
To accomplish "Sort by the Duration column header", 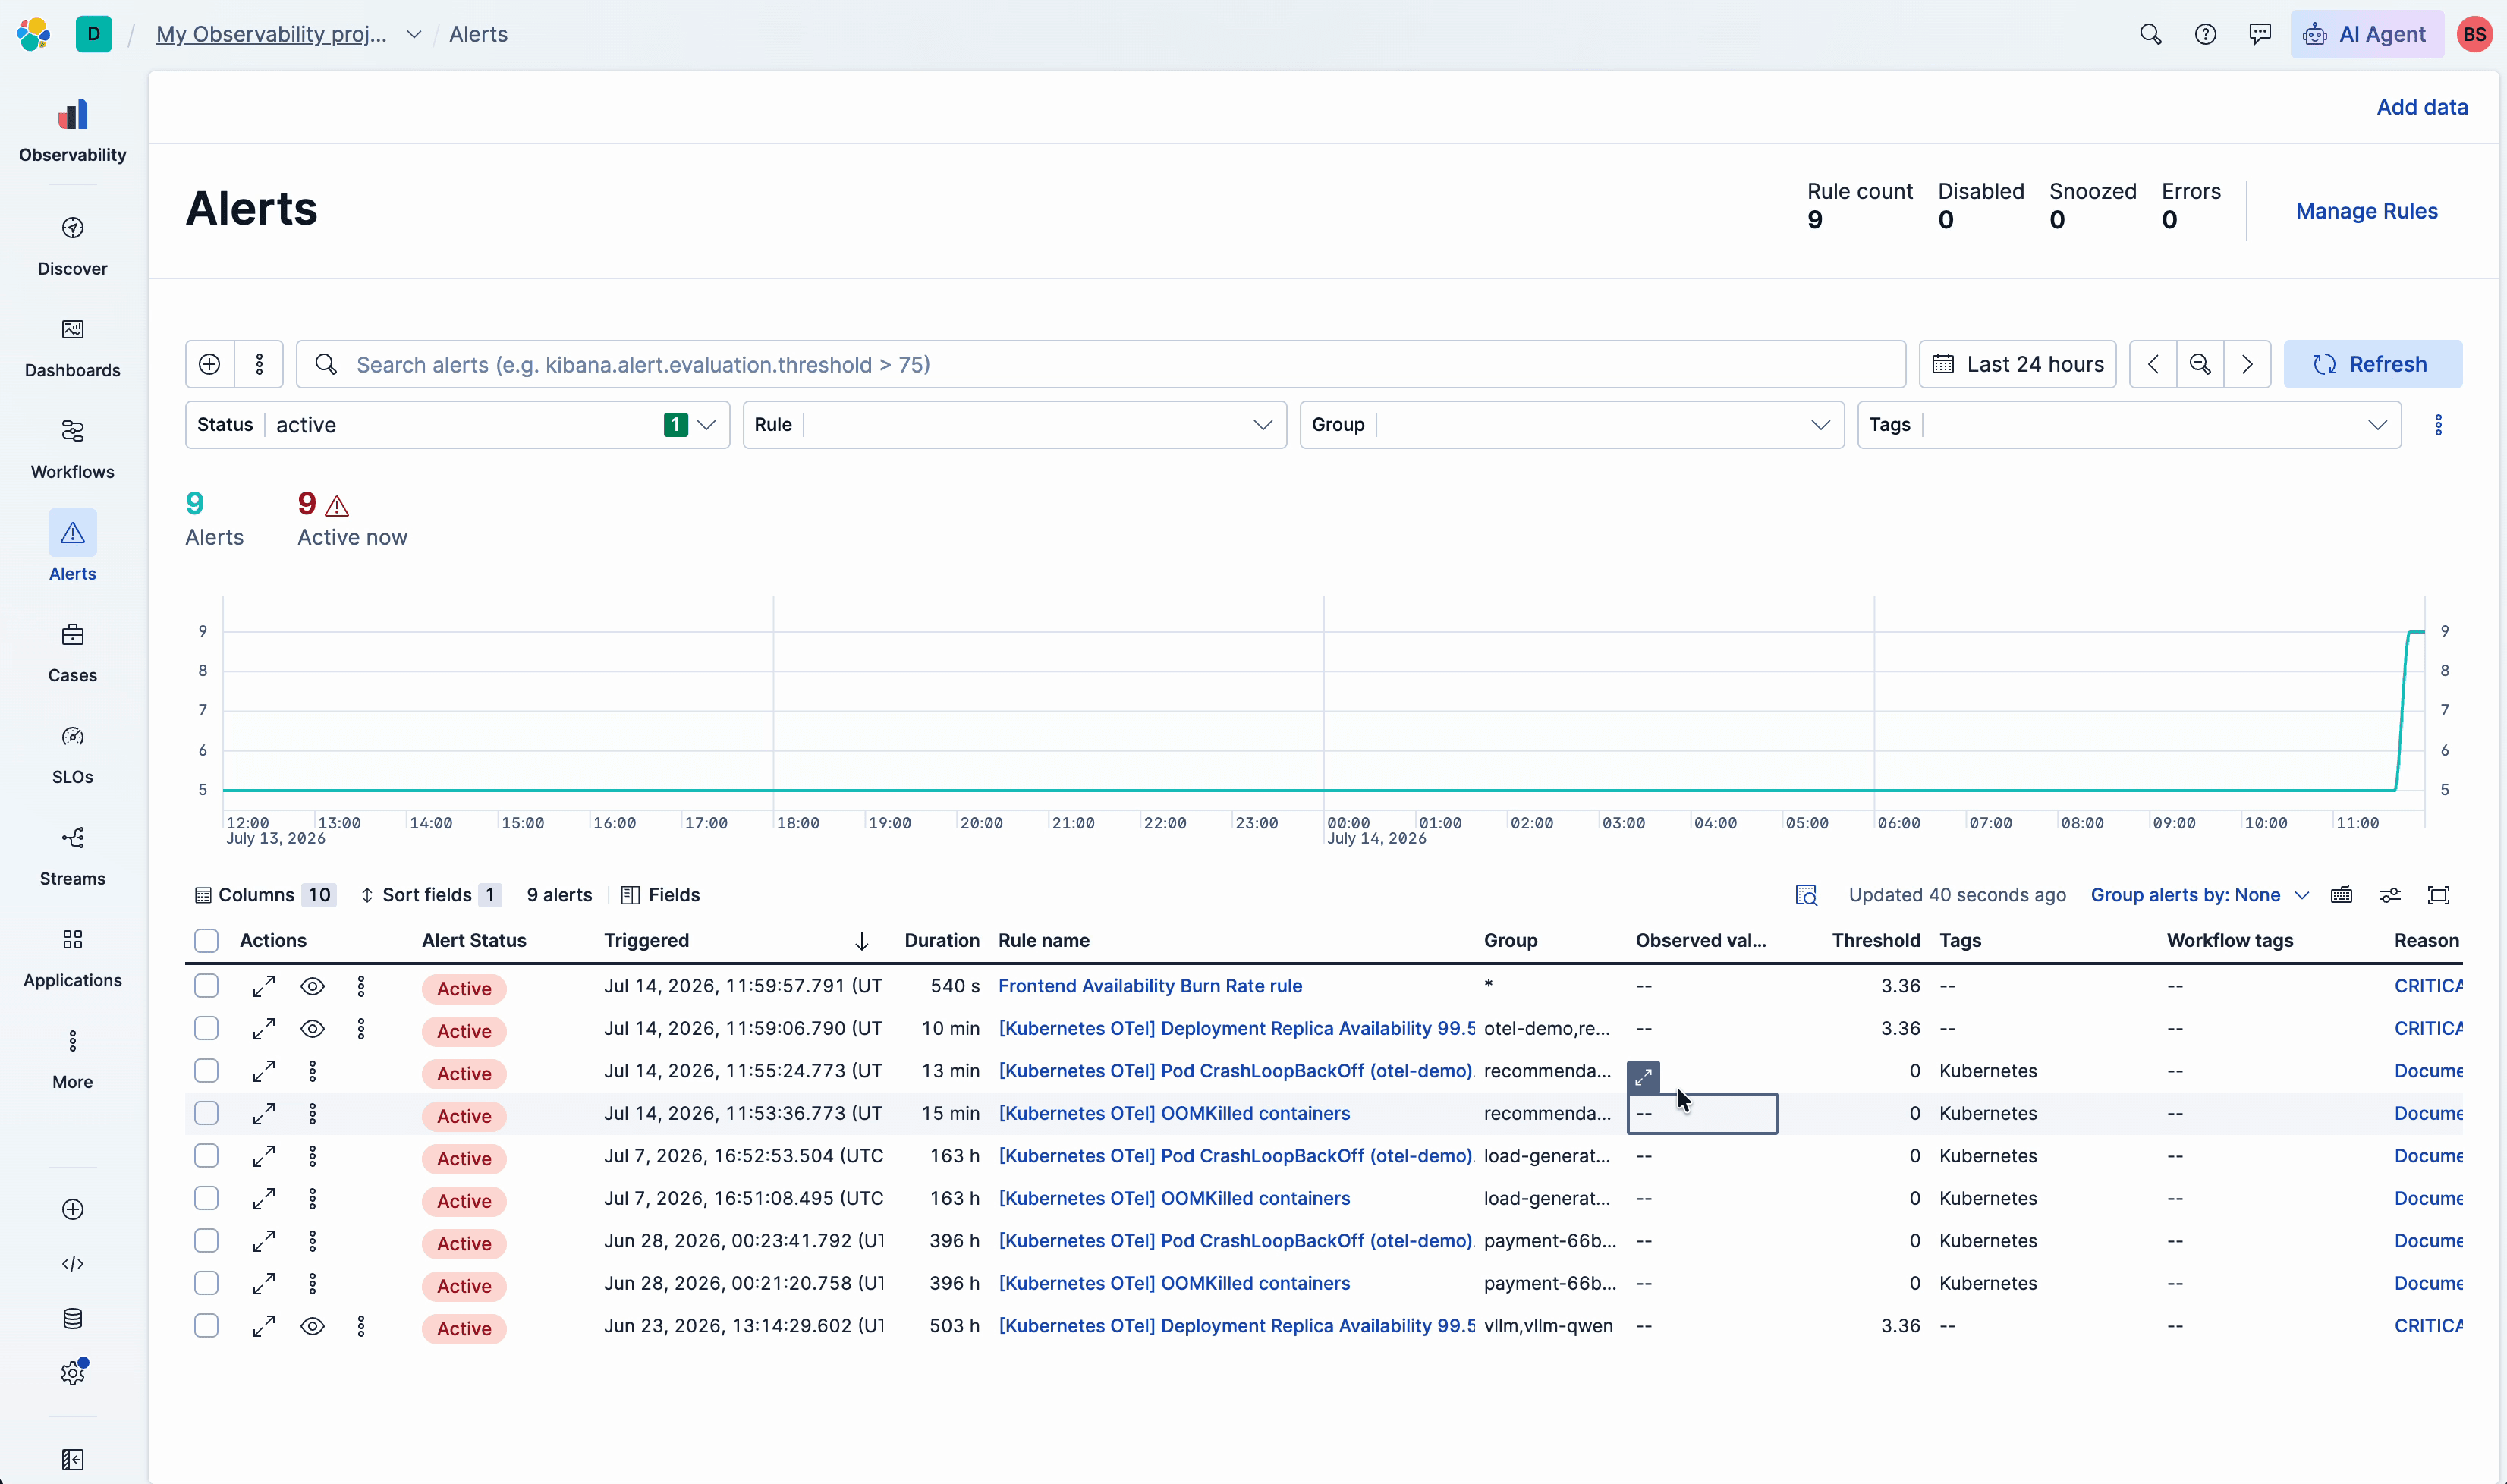I will coord(941,940).
